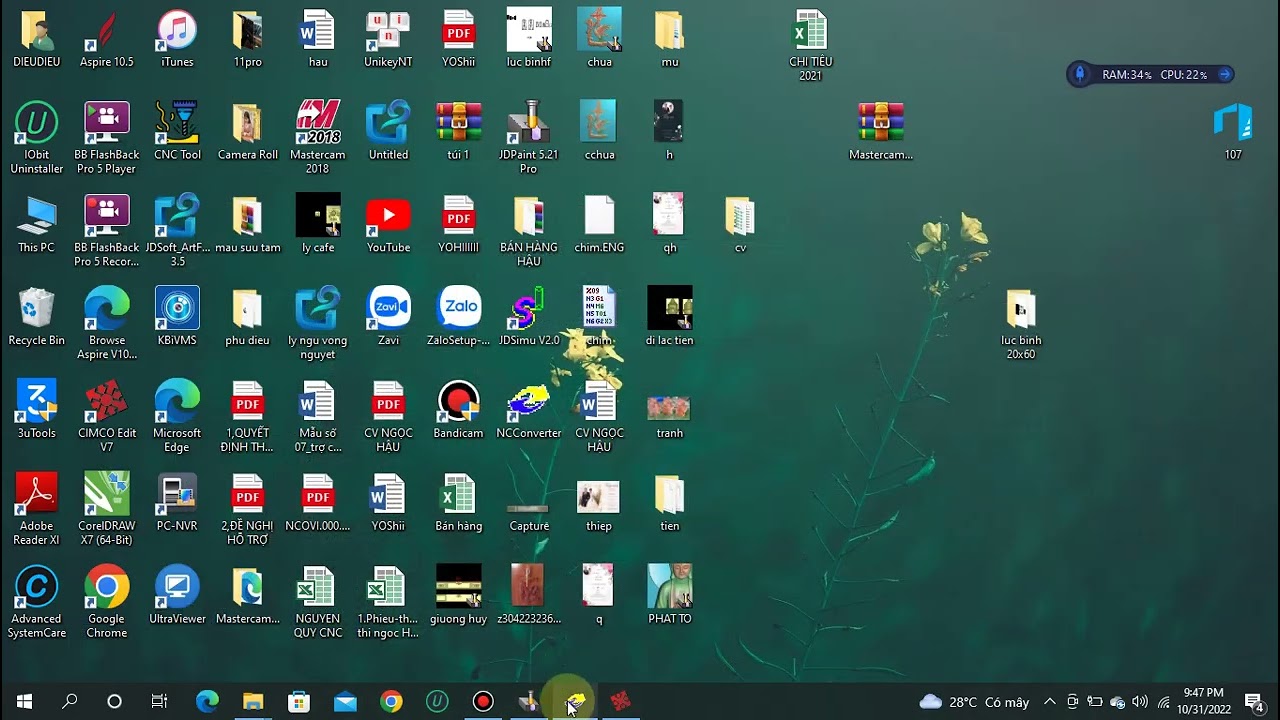Launch CNC Tool shortcut
Viewport: 1280px width, 720px height.
[177, 131]
